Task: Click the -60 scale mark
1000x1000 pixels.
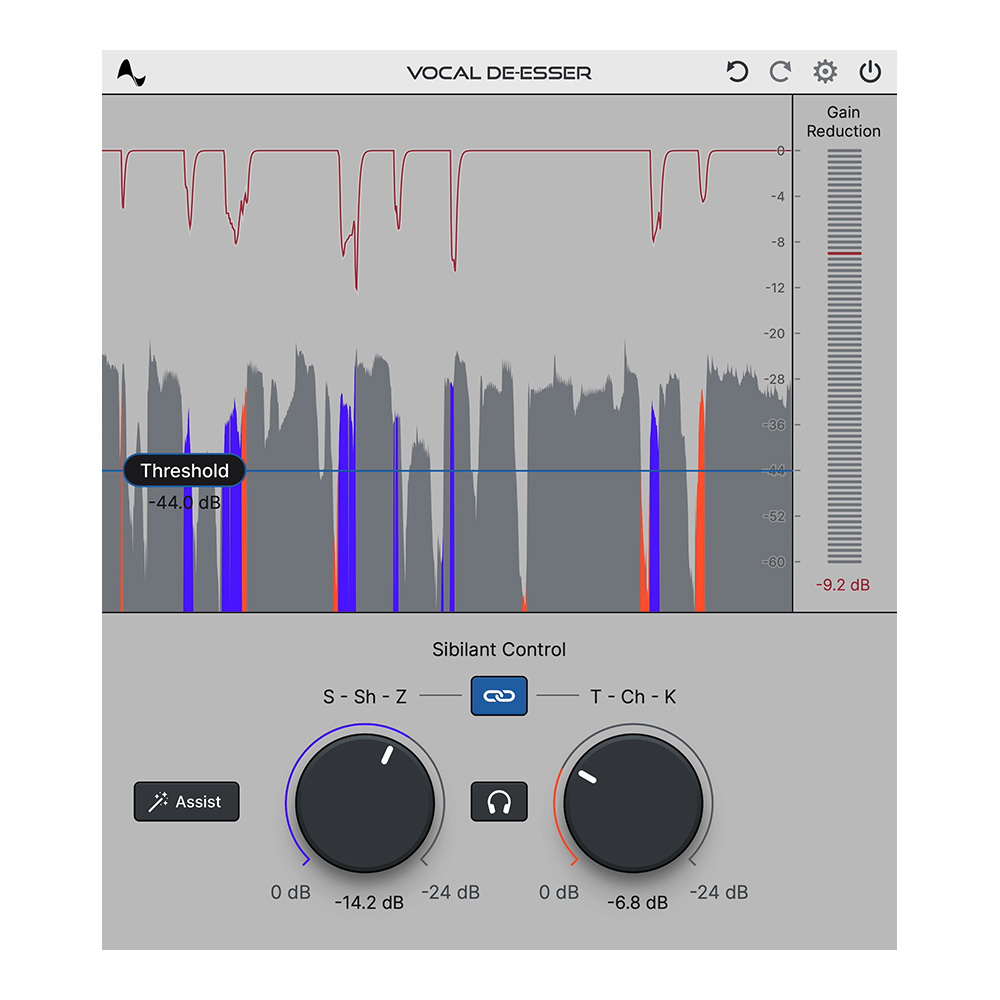Action: tap(774, 562)
